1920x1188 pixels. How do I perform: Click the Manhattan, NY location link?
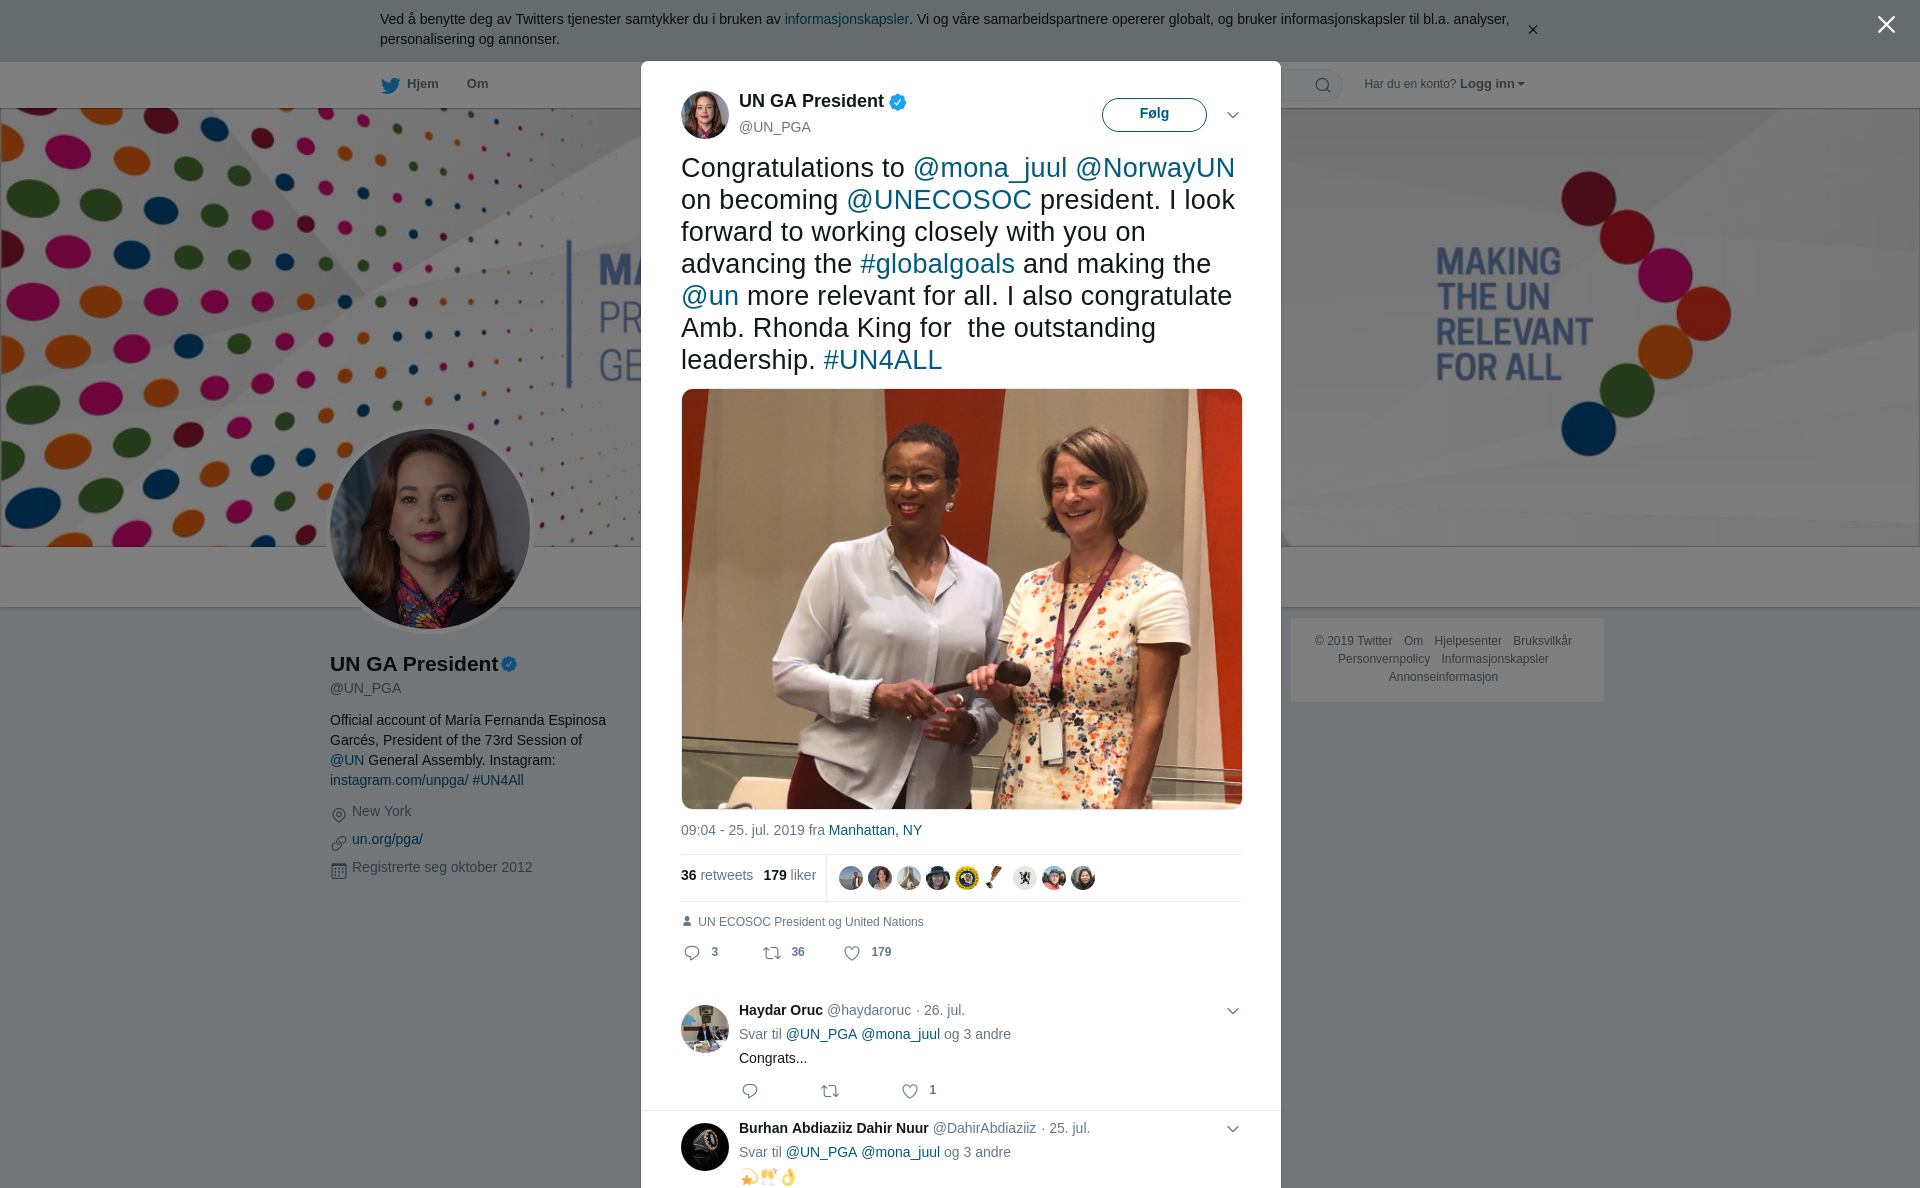pos(875,830)
